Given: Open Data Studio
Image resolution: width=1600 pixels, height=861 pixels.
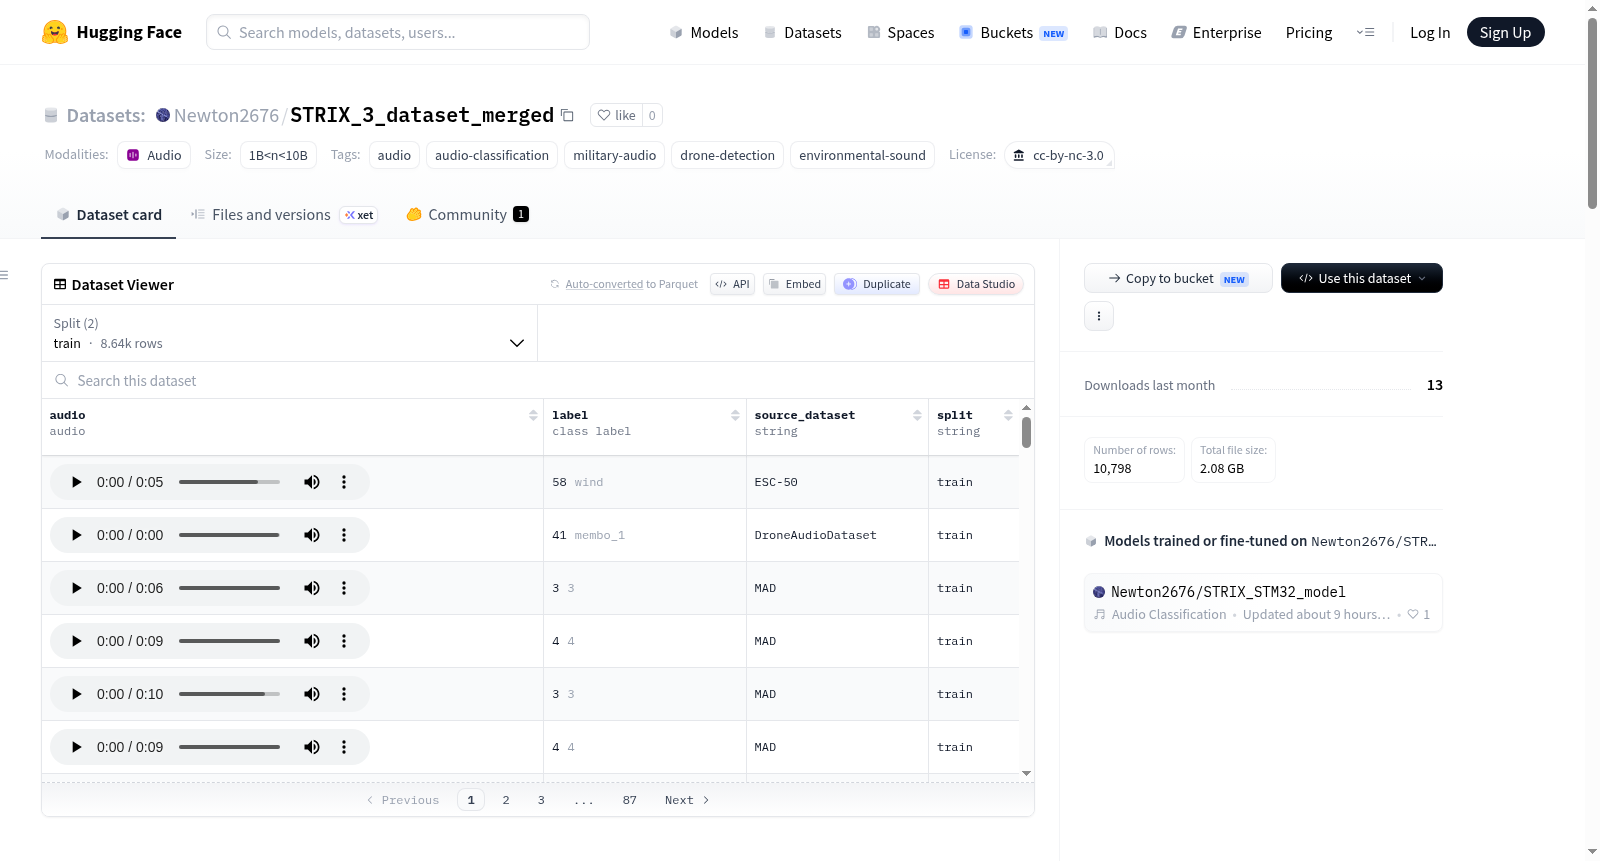Looking at the screenshot, I should coord(976,284).
